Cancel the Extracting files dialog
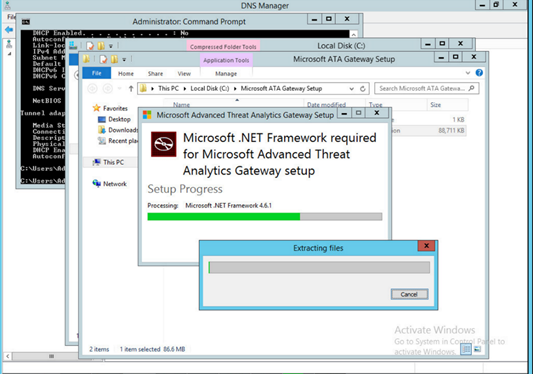 point(409,294)
